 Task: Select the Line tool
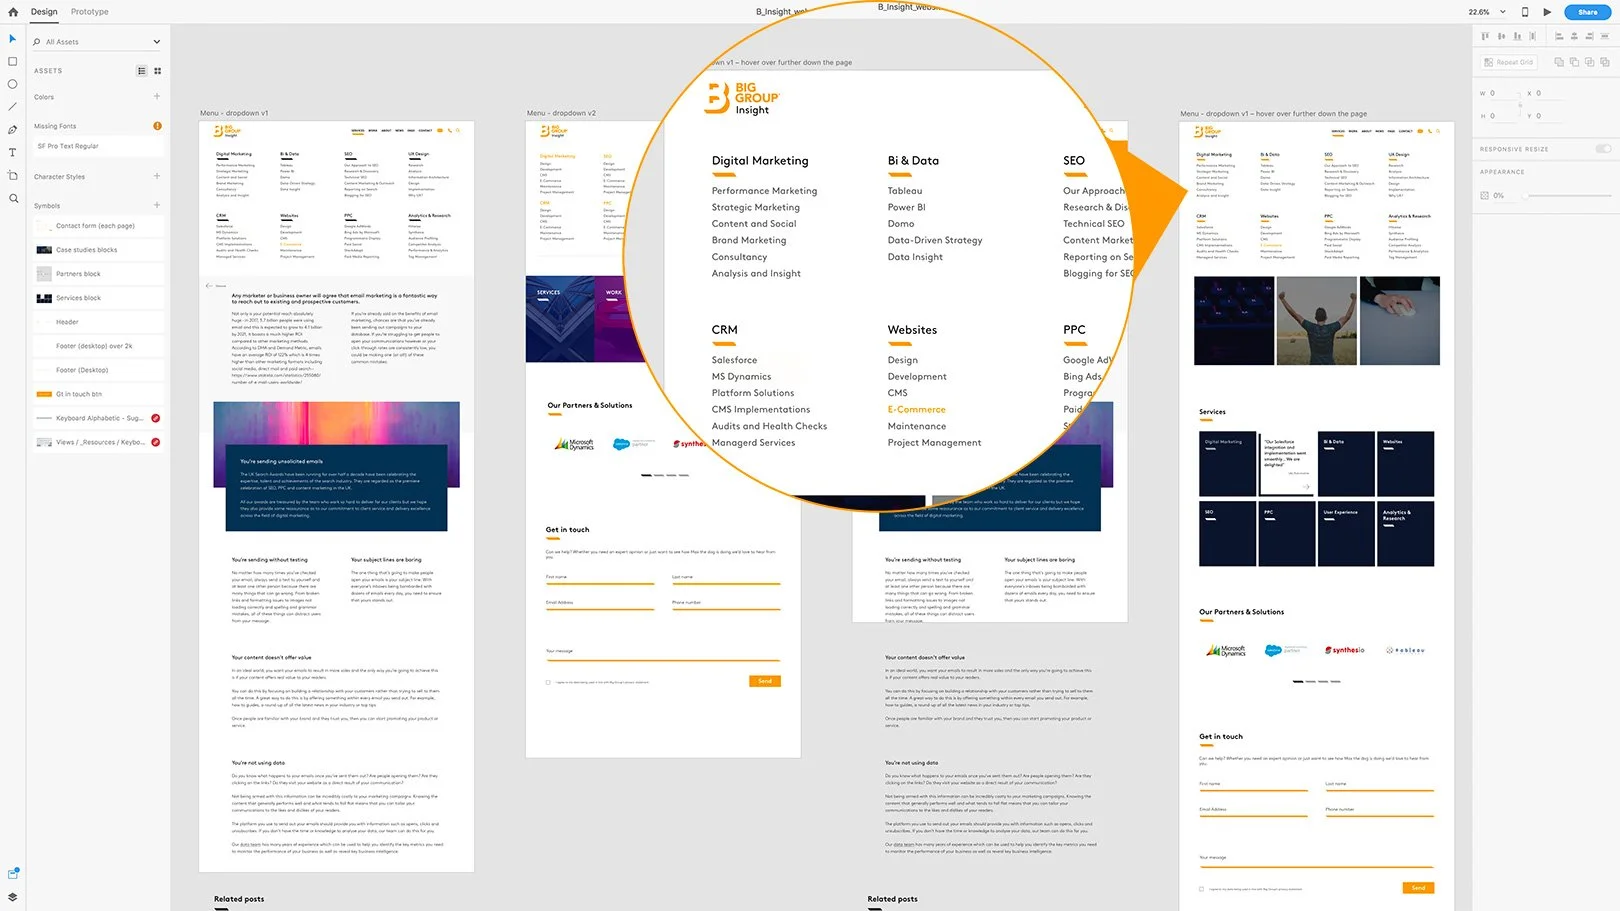click(13, 107)
